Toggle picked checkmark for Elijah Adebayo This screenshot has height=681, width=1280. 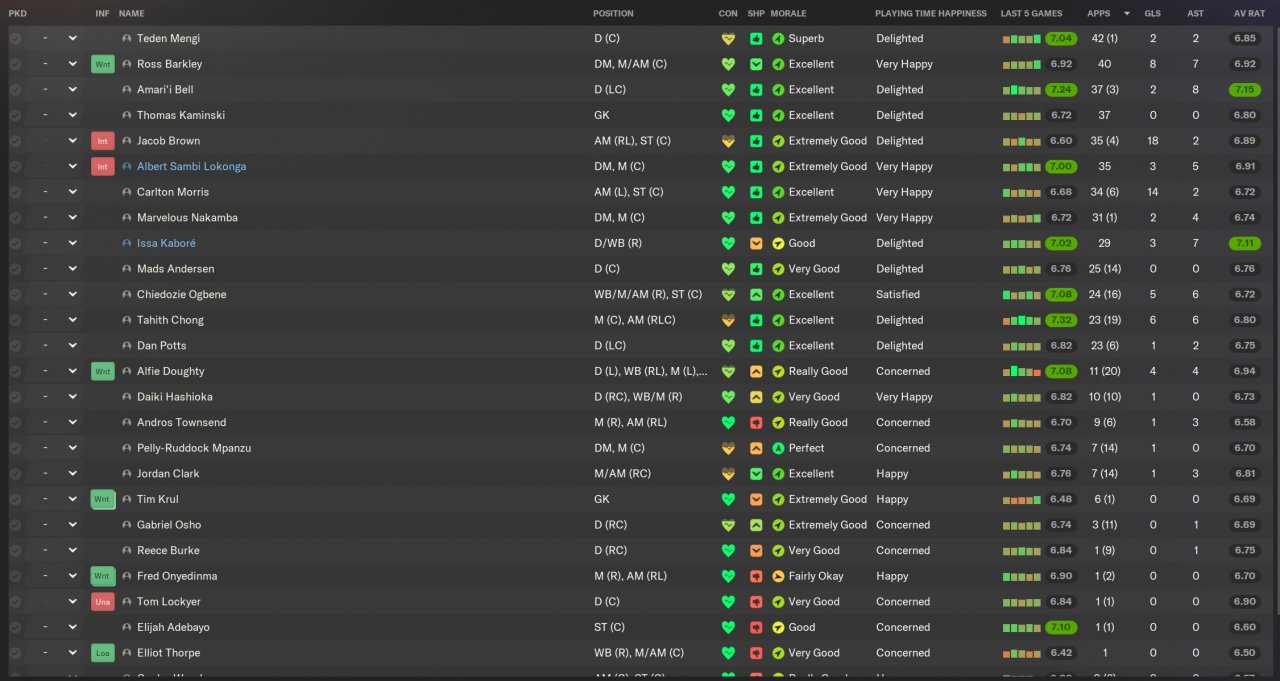point(15,627)
